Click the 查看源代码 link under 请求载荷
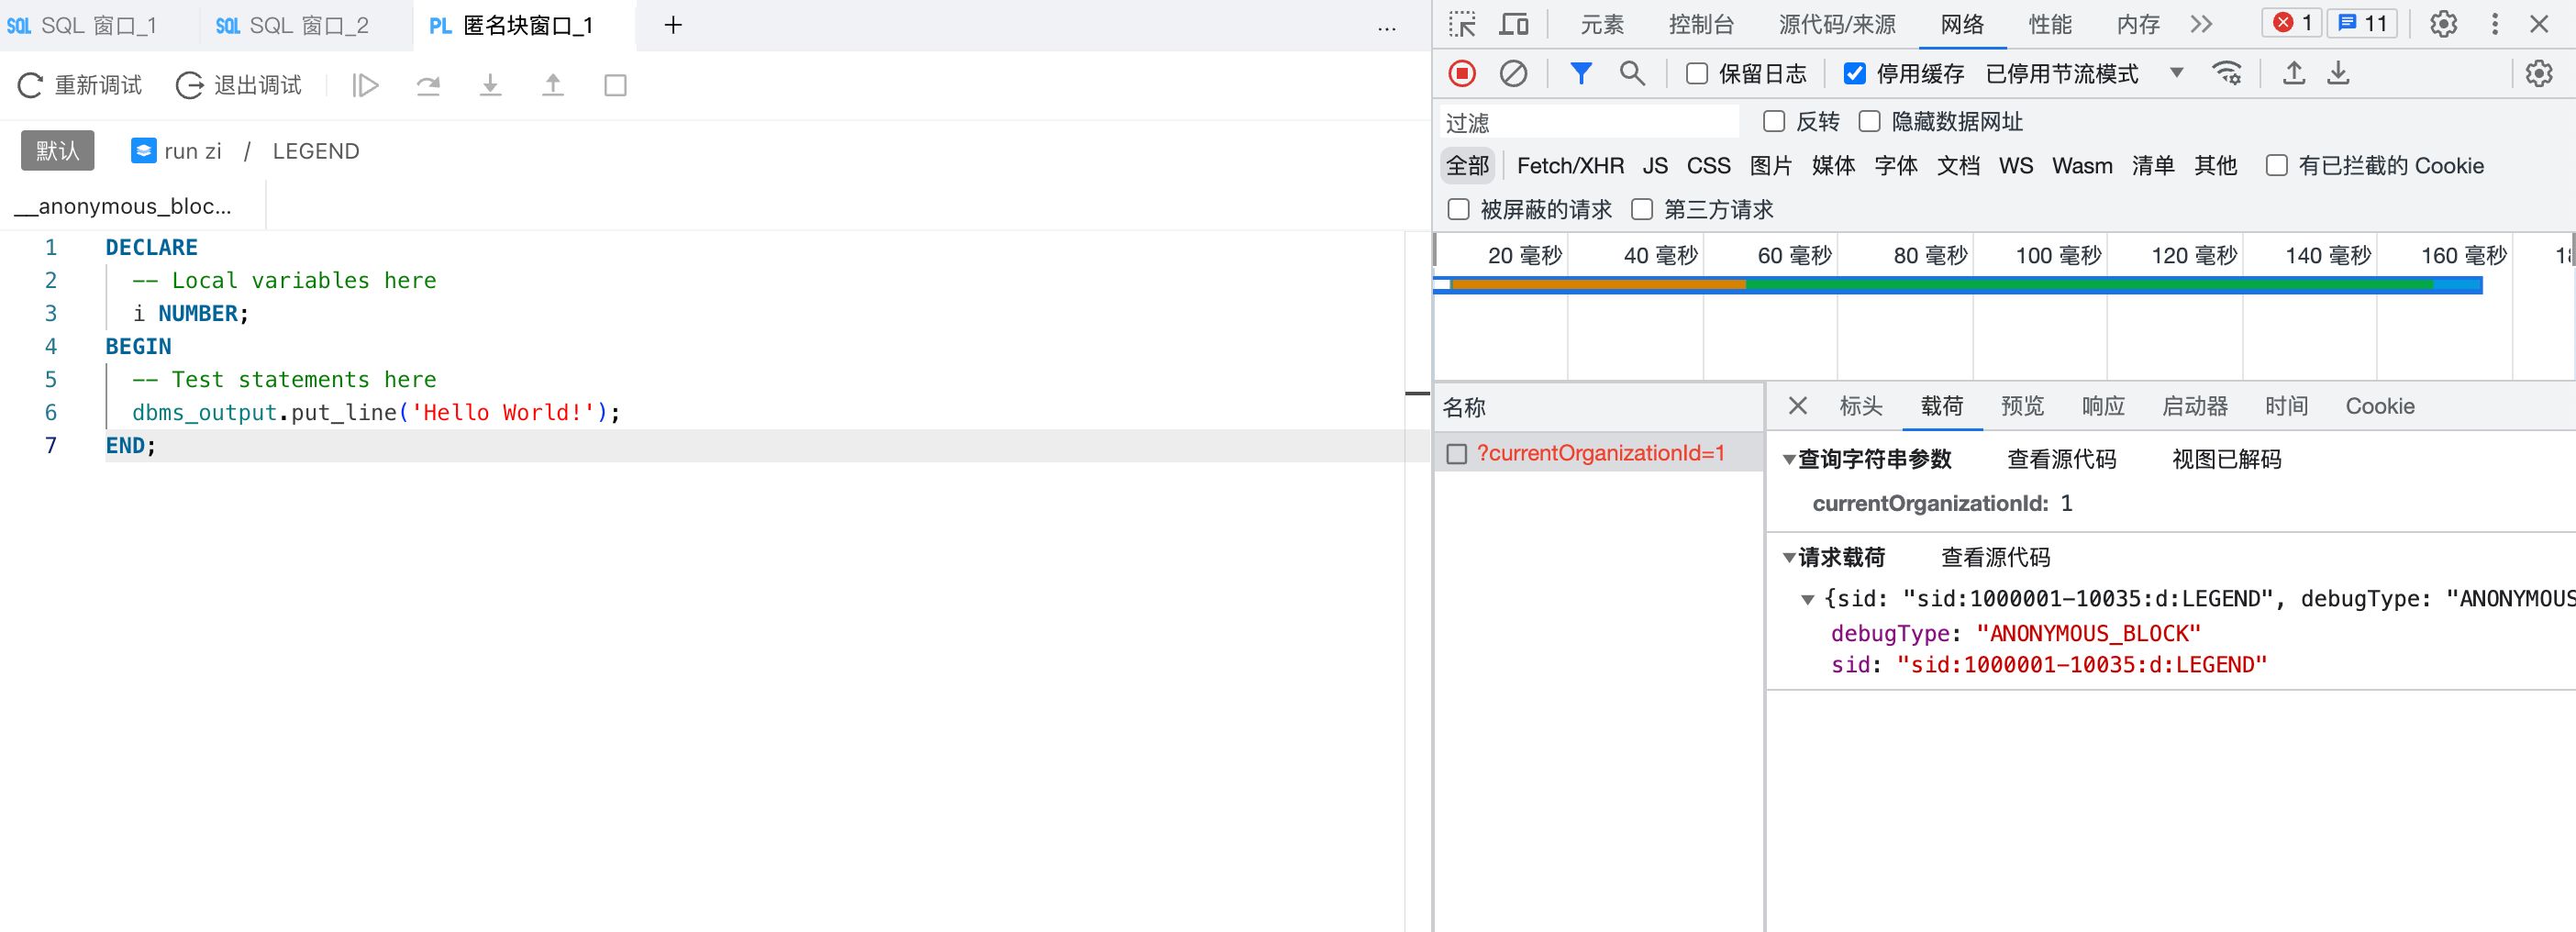This screenshot has height=932, width=2576. 1994,557
